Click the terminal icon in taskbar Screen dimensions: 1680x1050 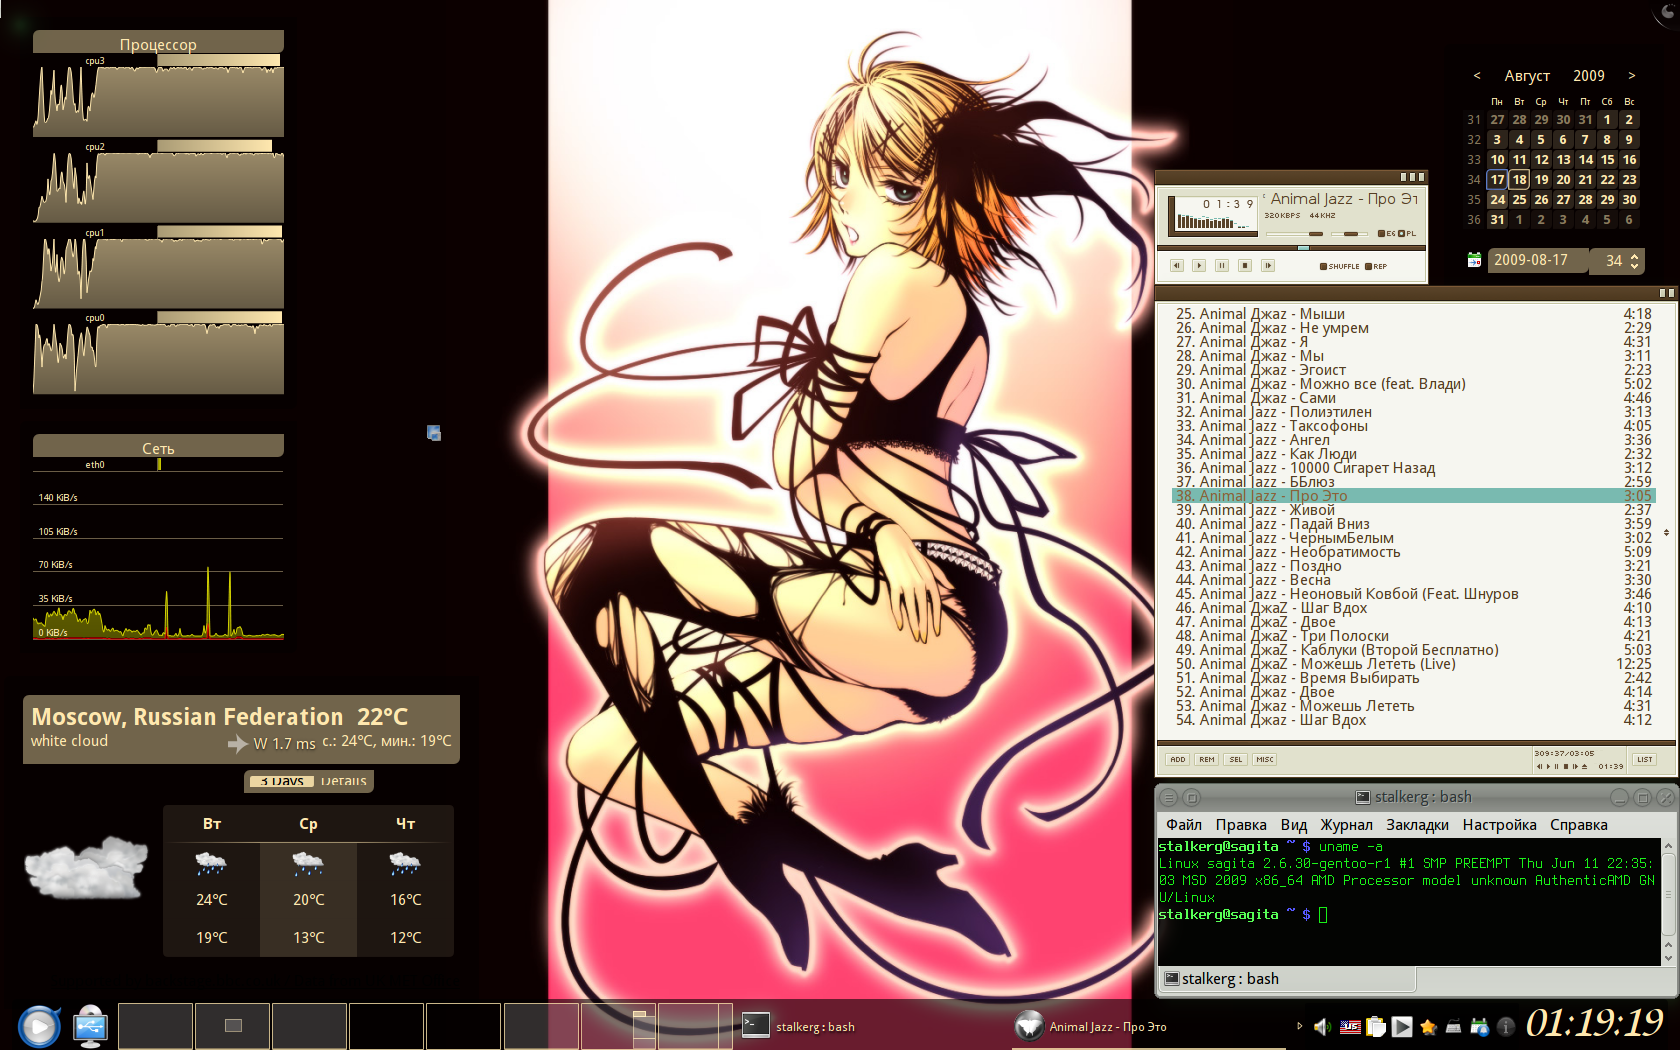[x=756, y=1025]
